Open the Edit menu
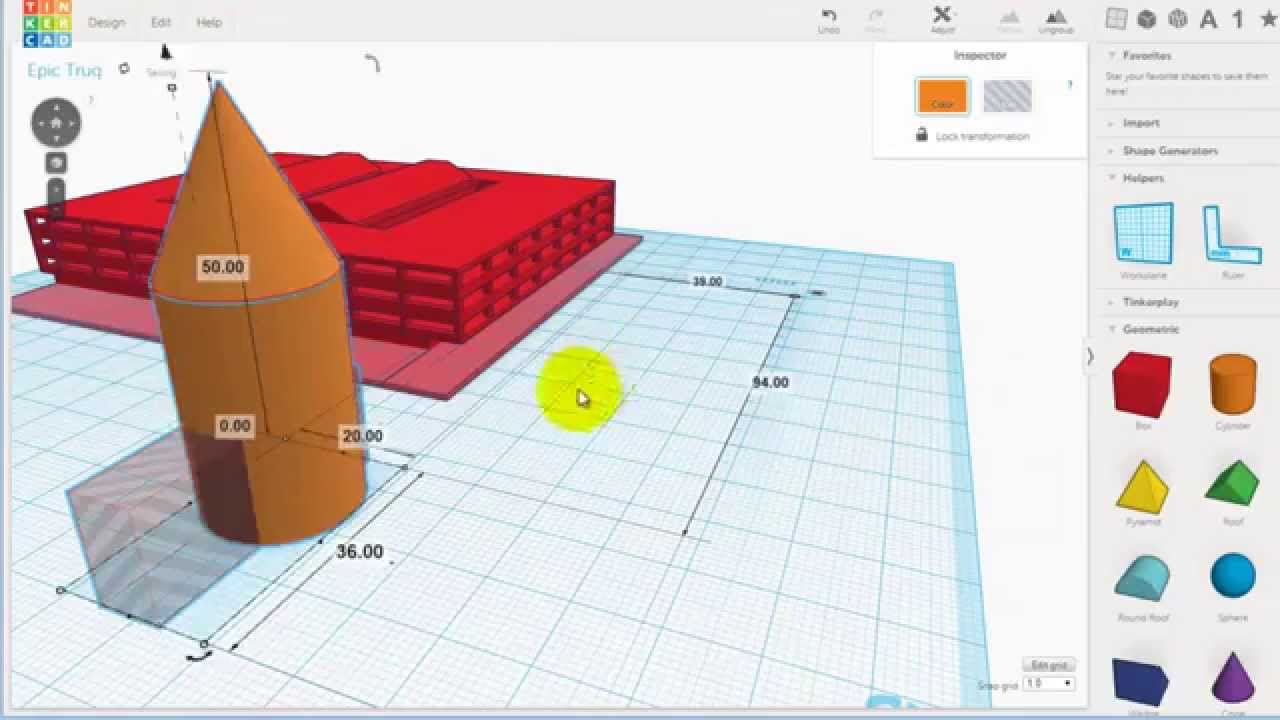This screenshot has width=1280, height=720. (161, 22)
